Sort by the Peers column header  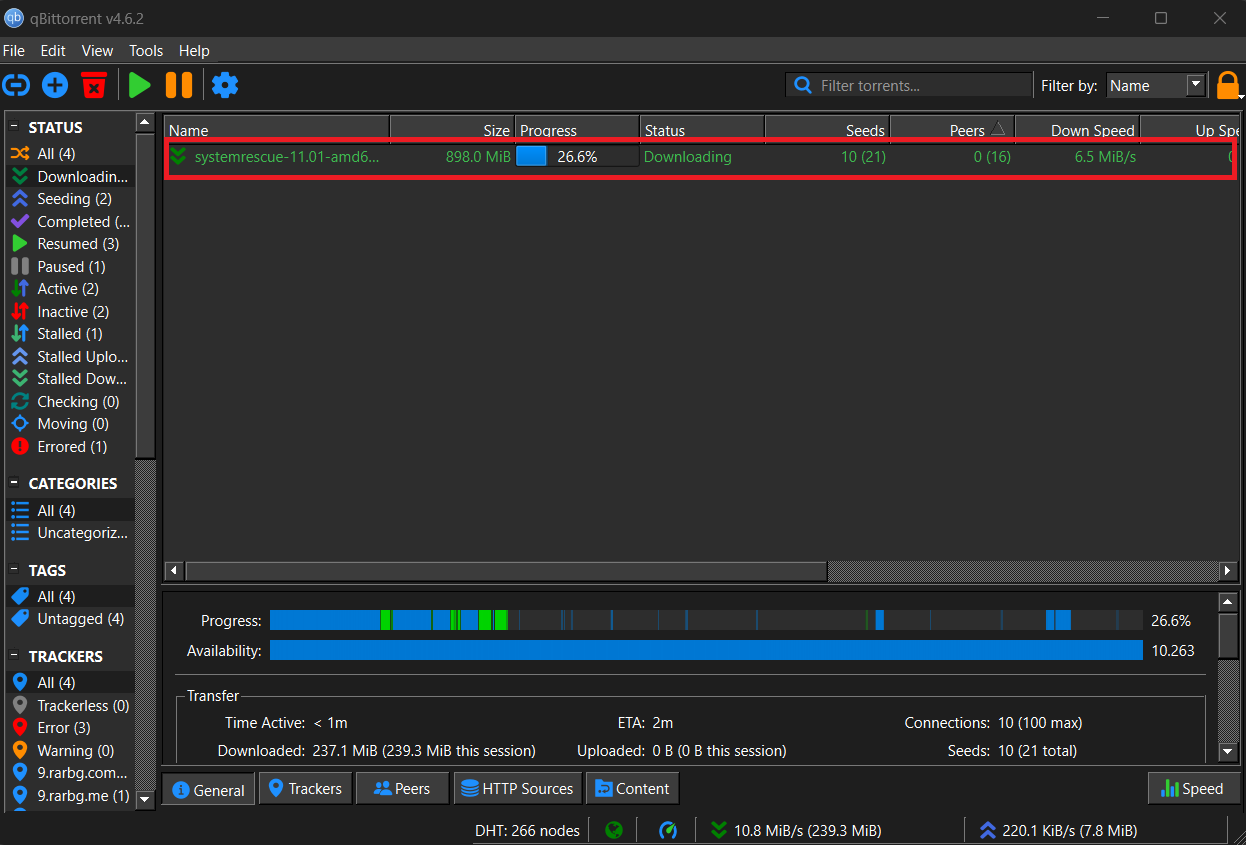pyautogui.click(x=952, y=130)
